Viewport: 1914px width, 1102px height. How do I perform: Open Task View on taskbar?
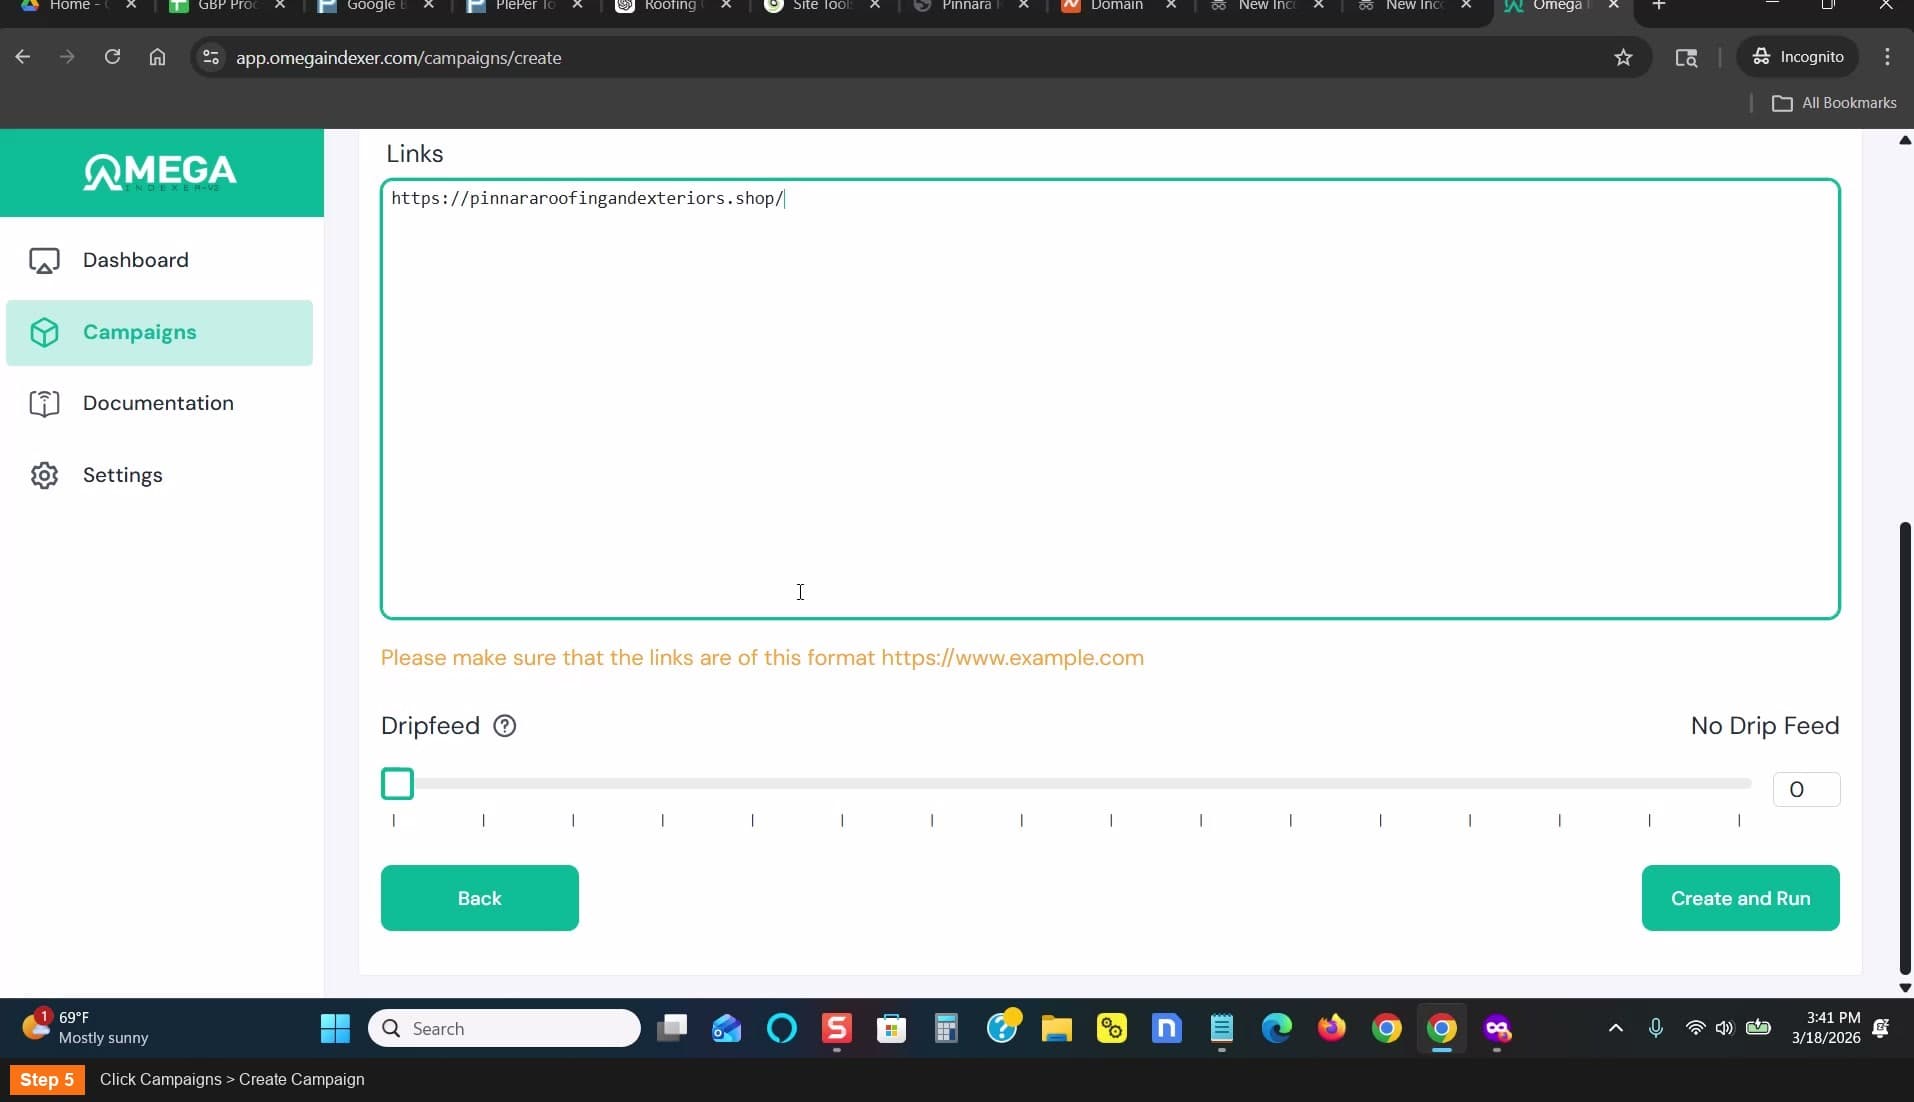coord(672,1028)
